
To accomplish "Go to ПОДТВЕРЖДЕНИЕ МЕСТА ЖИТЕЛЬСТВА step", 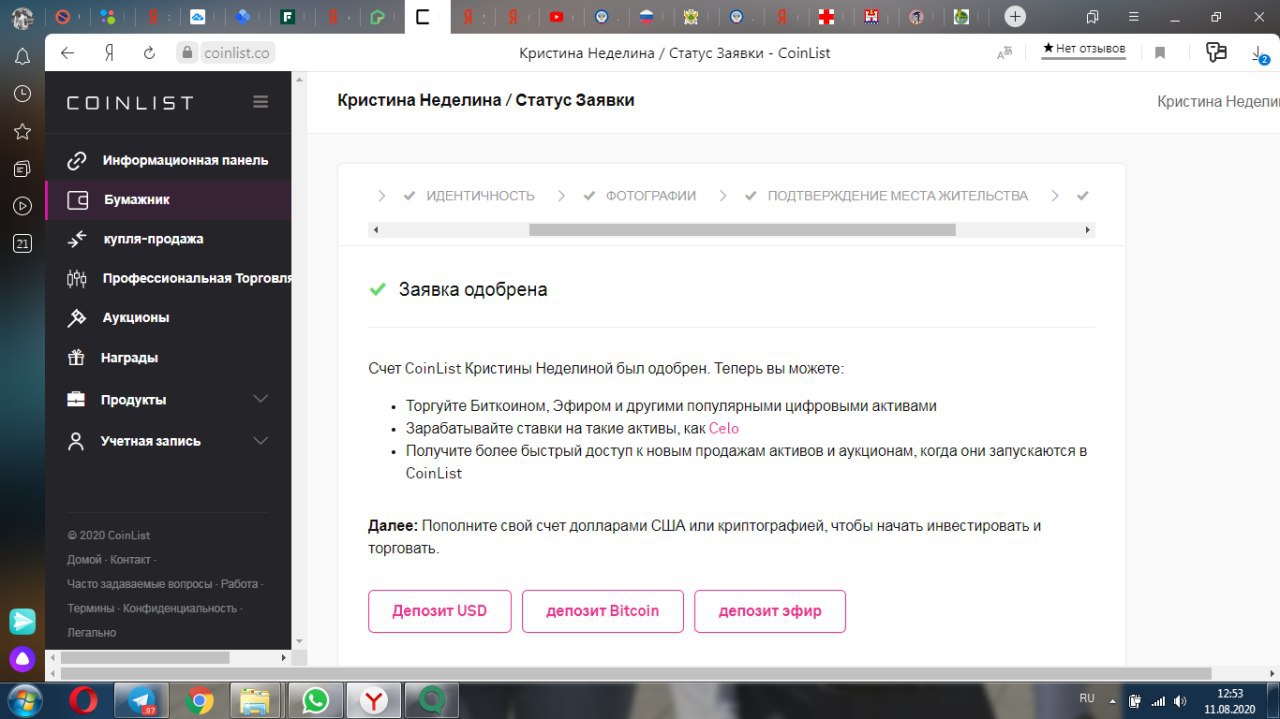I will coord(897,196).
